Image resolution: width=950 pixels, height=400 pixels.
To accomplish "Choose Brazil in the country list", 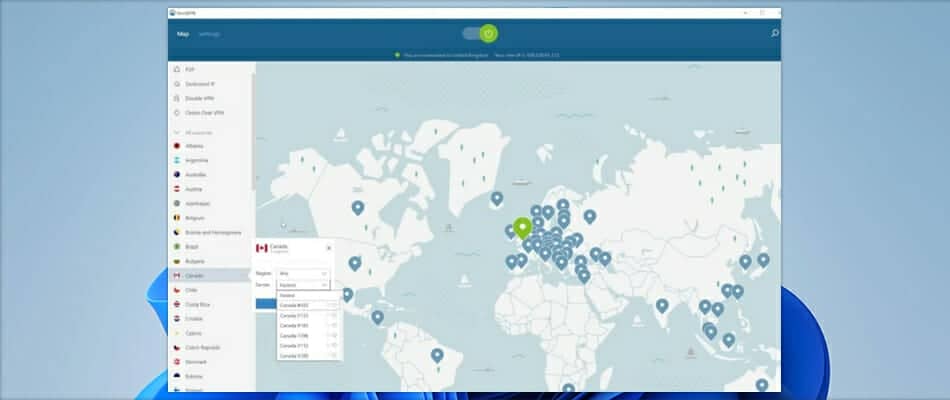I will tap(211, 247).
